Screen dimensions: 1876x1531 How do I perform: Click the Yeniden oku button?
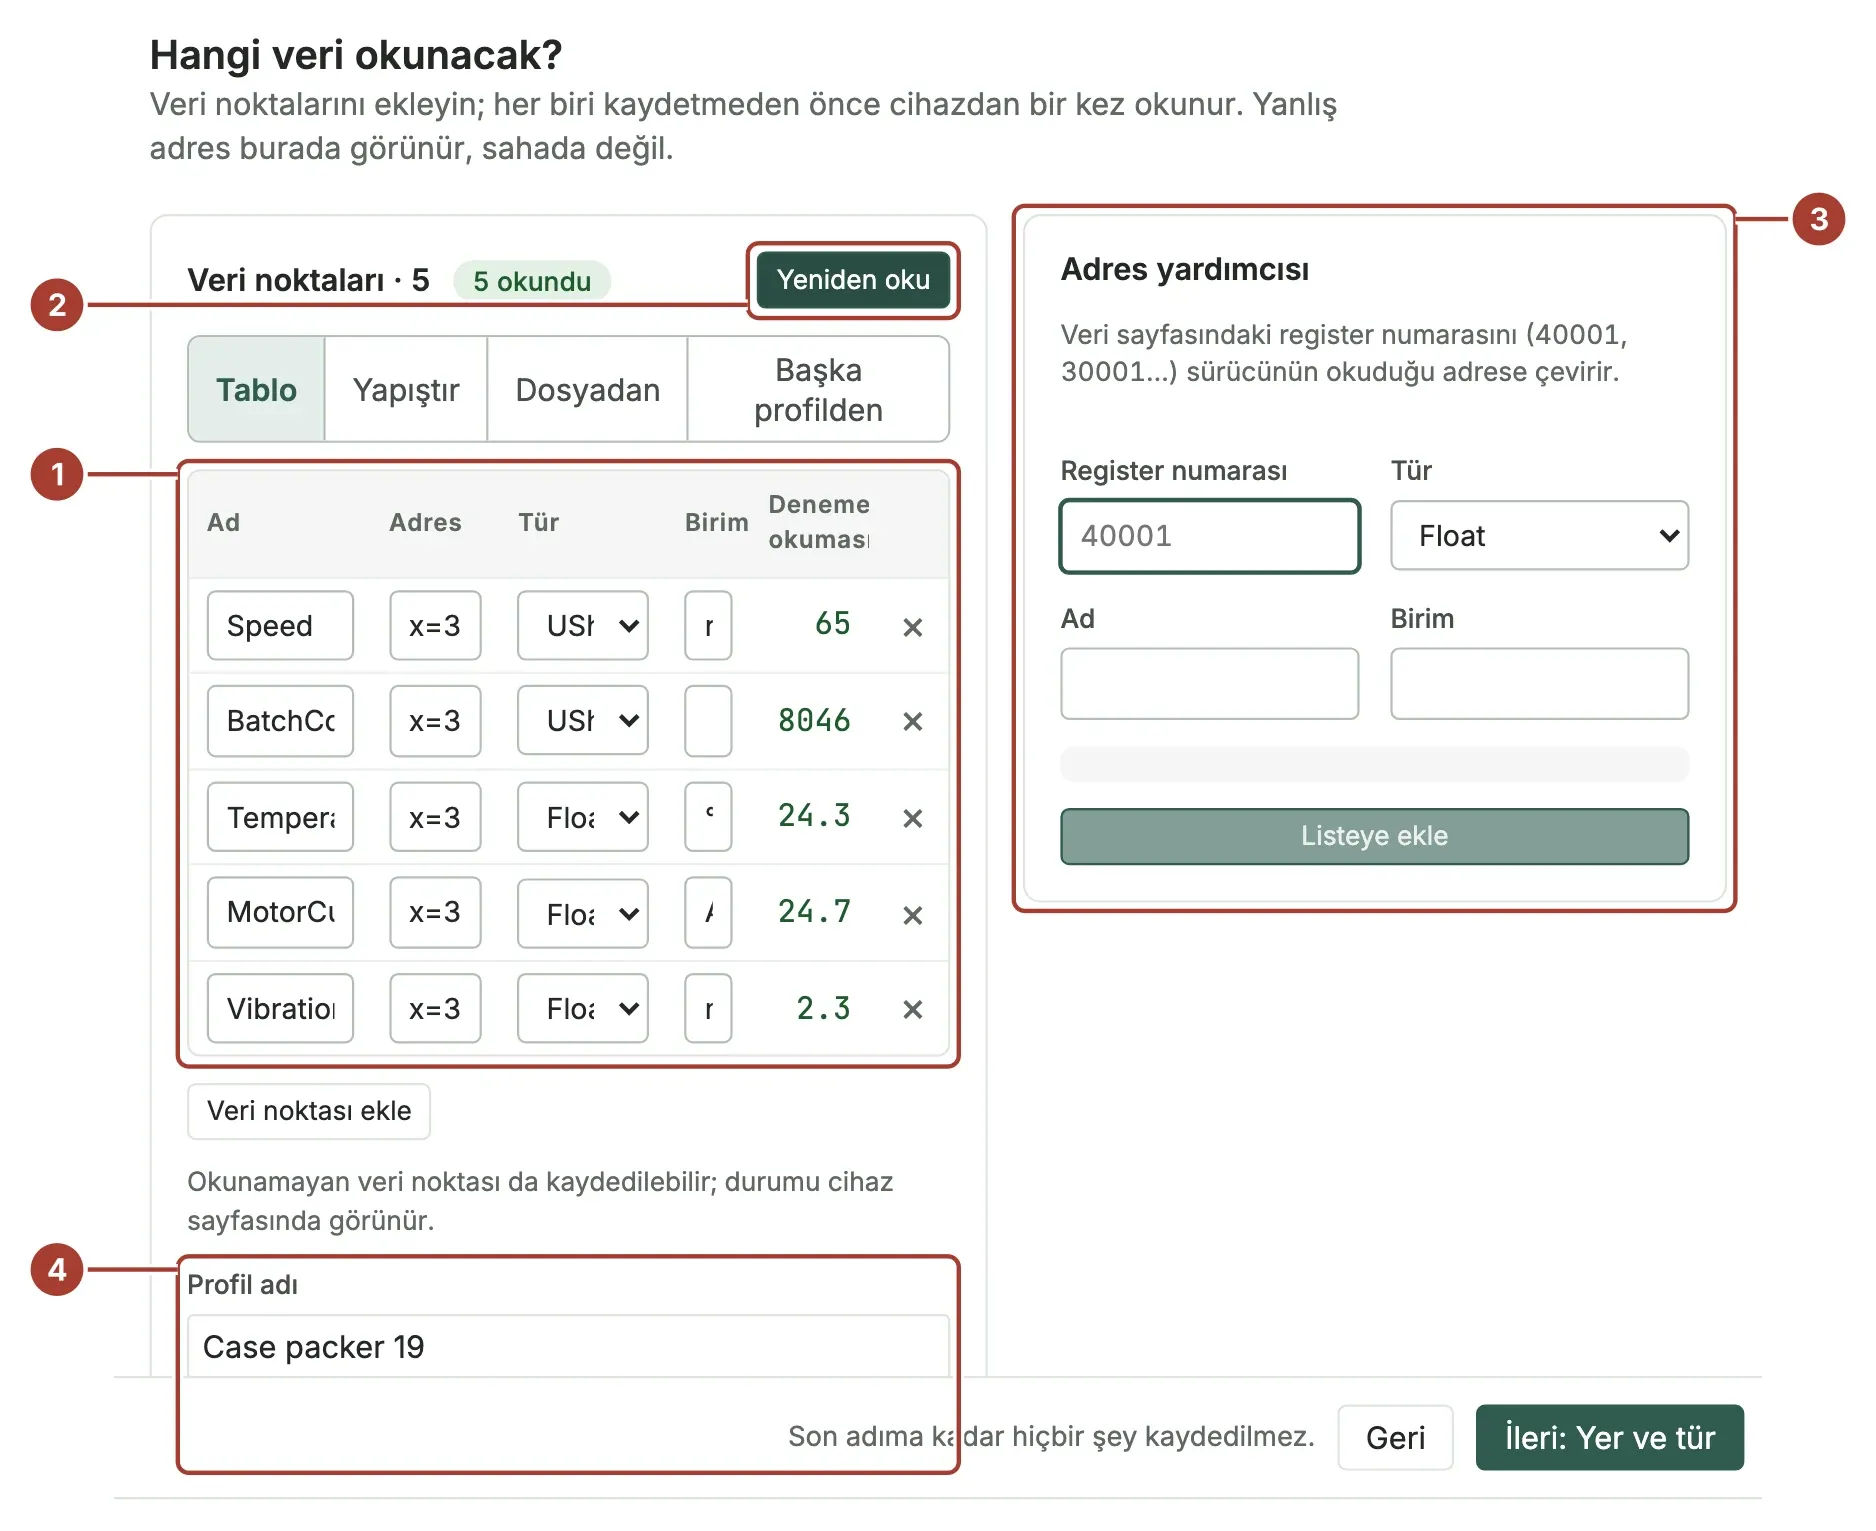(x=853, y=280)
